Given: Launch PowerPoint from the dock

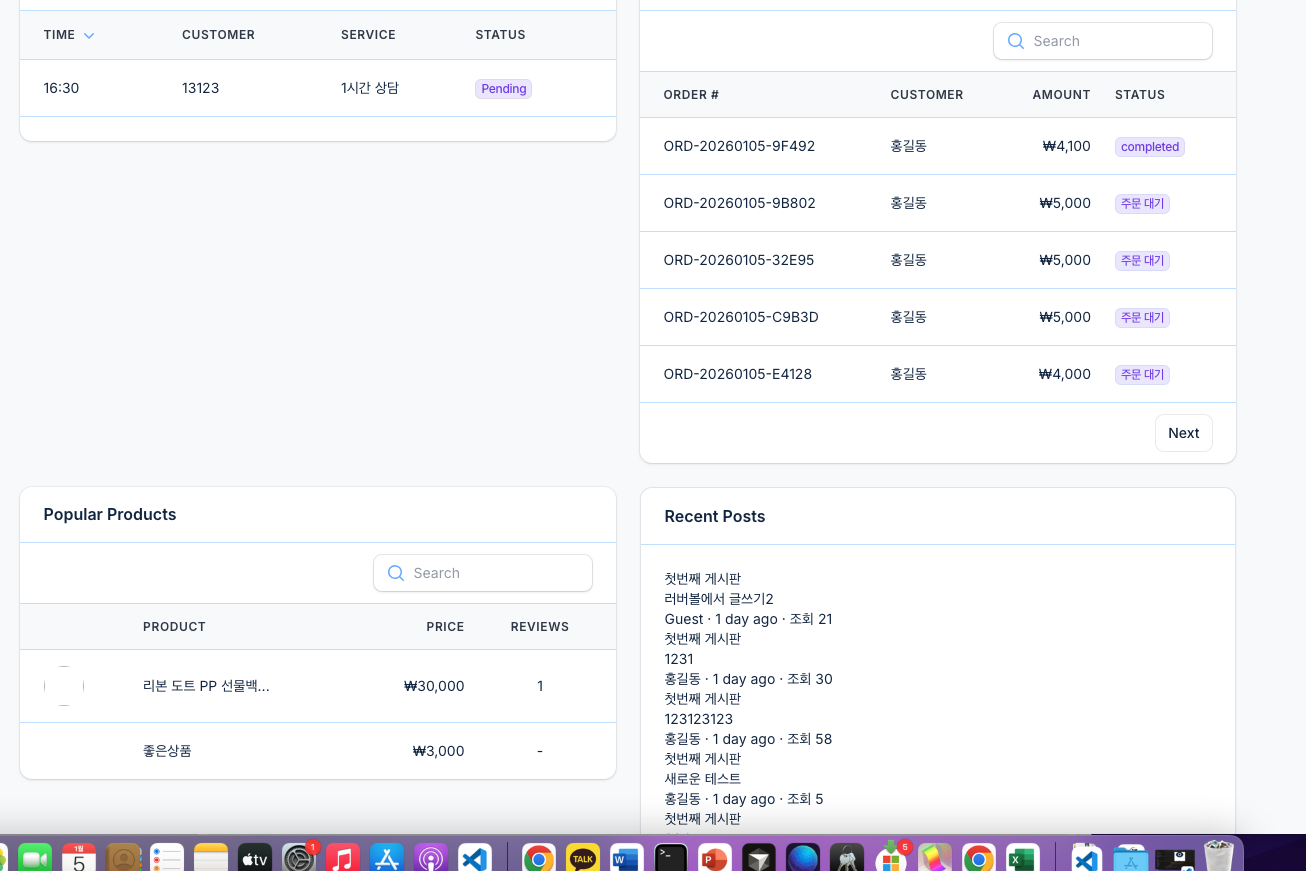Looking at the screenshot, I should [714, 858].
